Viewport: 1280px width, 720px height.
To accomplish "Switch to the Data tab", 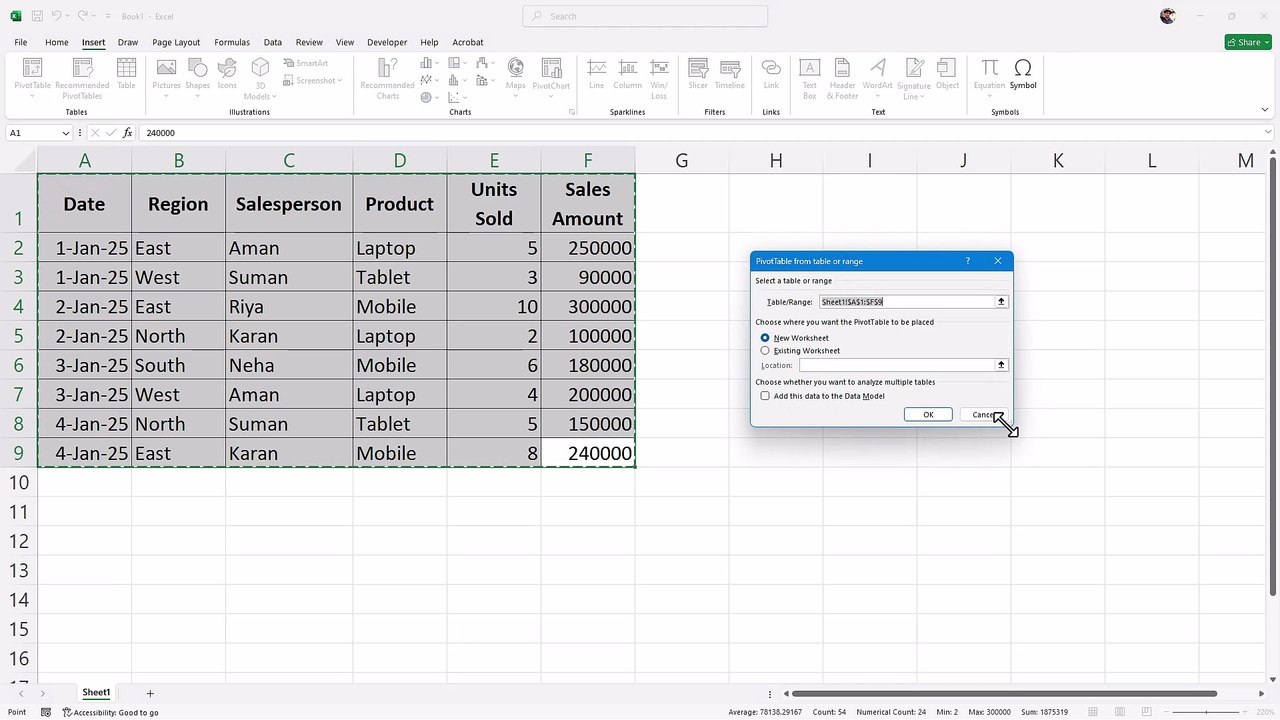I will (x=273, y=42).
